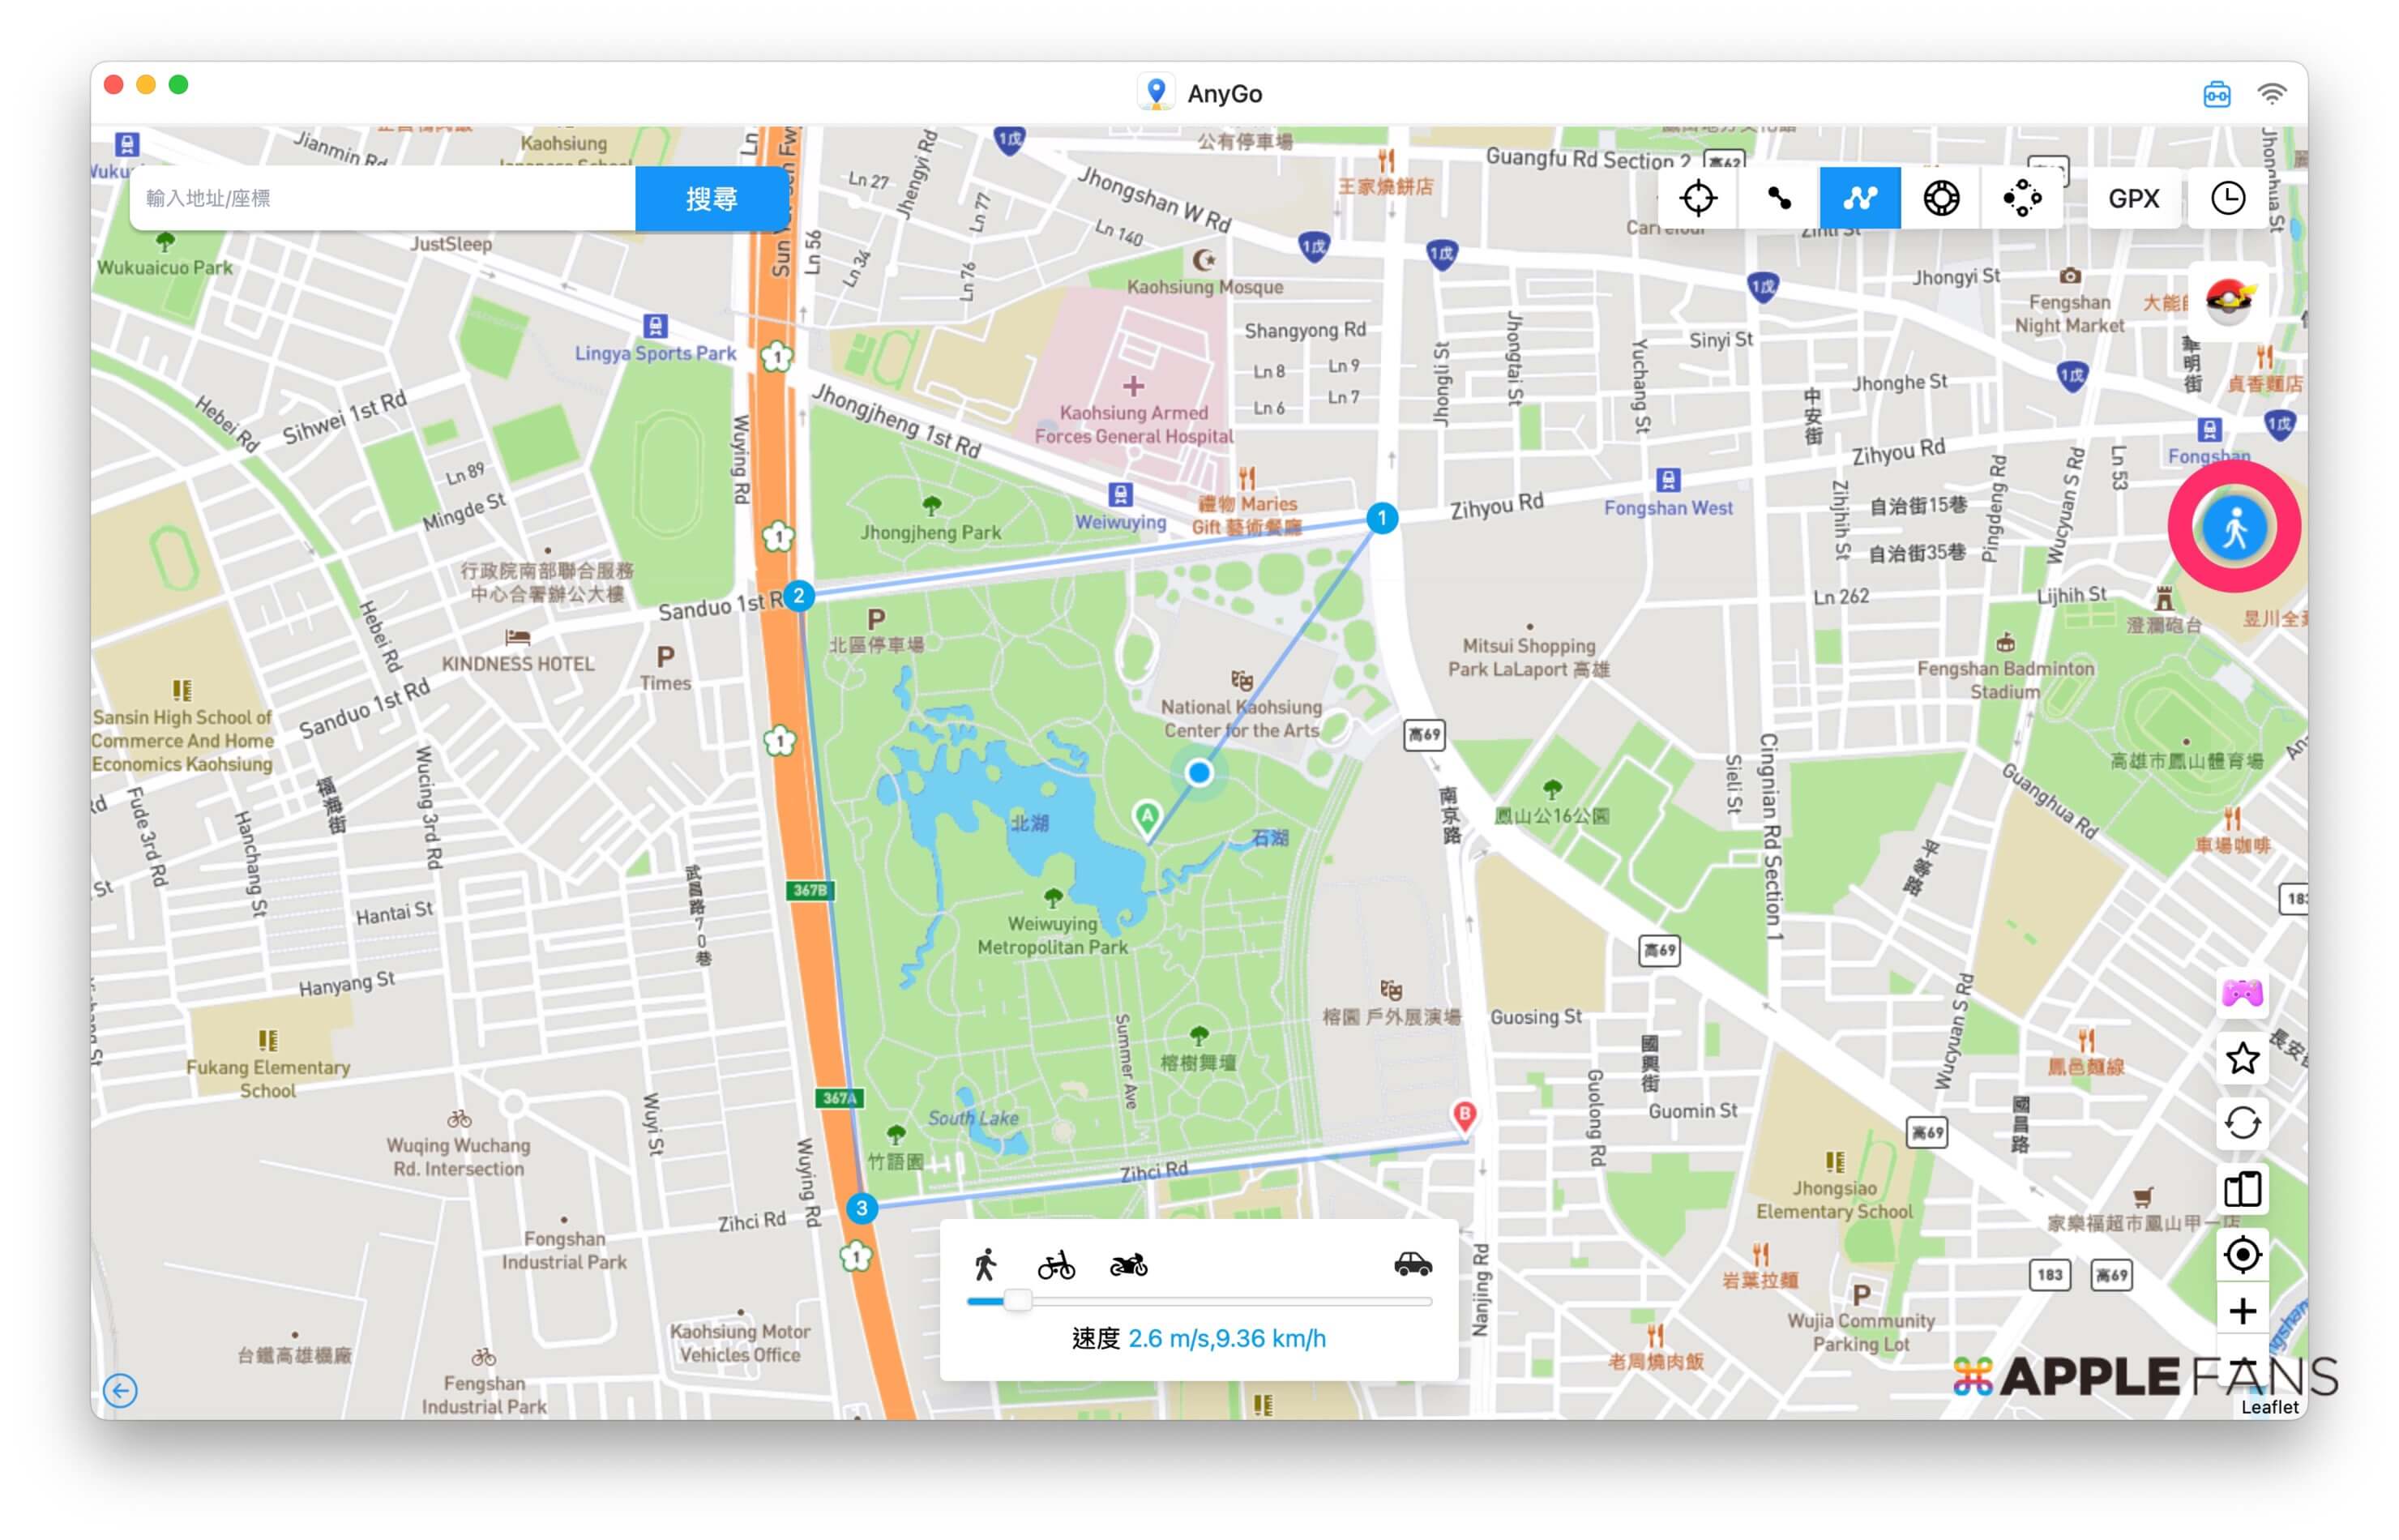Click the Pokeball icon
The image size is (2399, 1540).
[x=2227, y=299]
